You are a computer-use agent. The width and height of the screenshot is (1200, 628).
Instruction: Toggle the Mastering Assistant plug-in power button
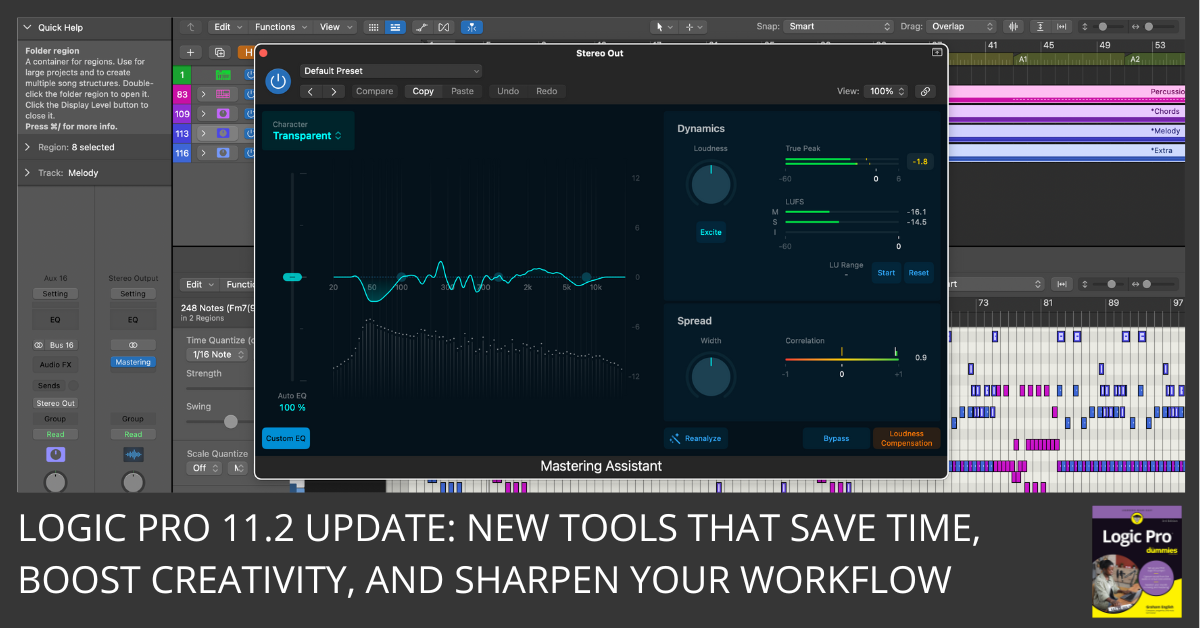click(278, 80)
